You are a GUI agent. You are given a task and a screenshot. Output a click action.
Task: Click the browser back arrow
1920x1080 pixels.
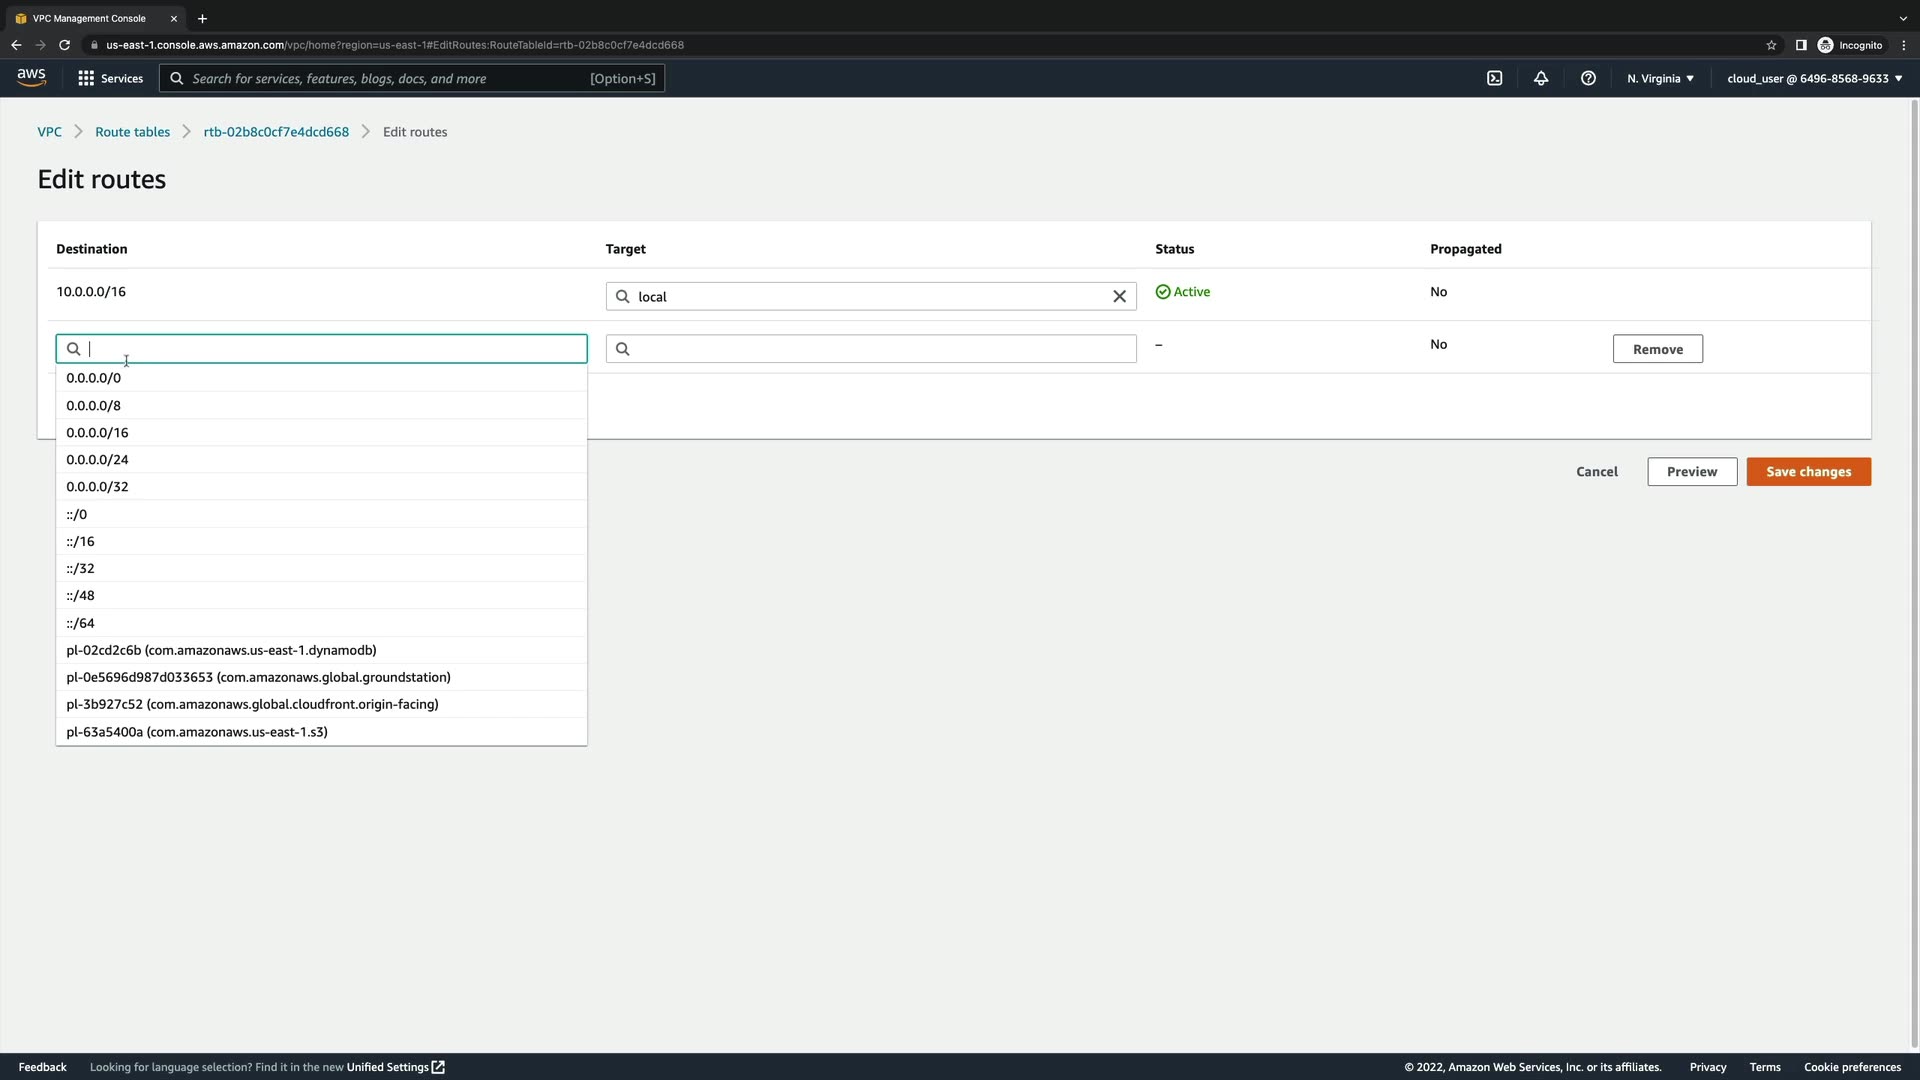pyautogui.click(x=16, y=45)
